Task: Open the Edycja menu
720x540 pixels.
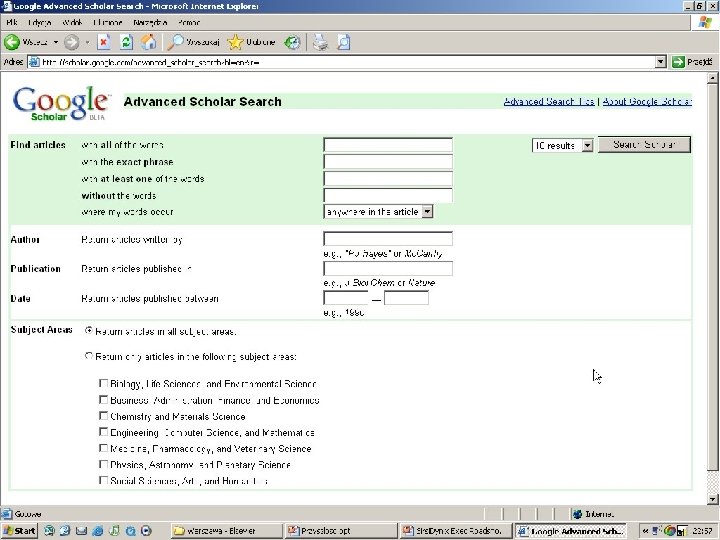Action: click(39, 22)
